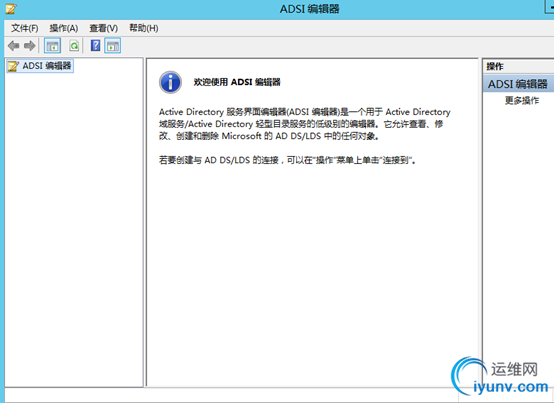Click the ADSI editor title bar icon

click(x=11, y=8)
